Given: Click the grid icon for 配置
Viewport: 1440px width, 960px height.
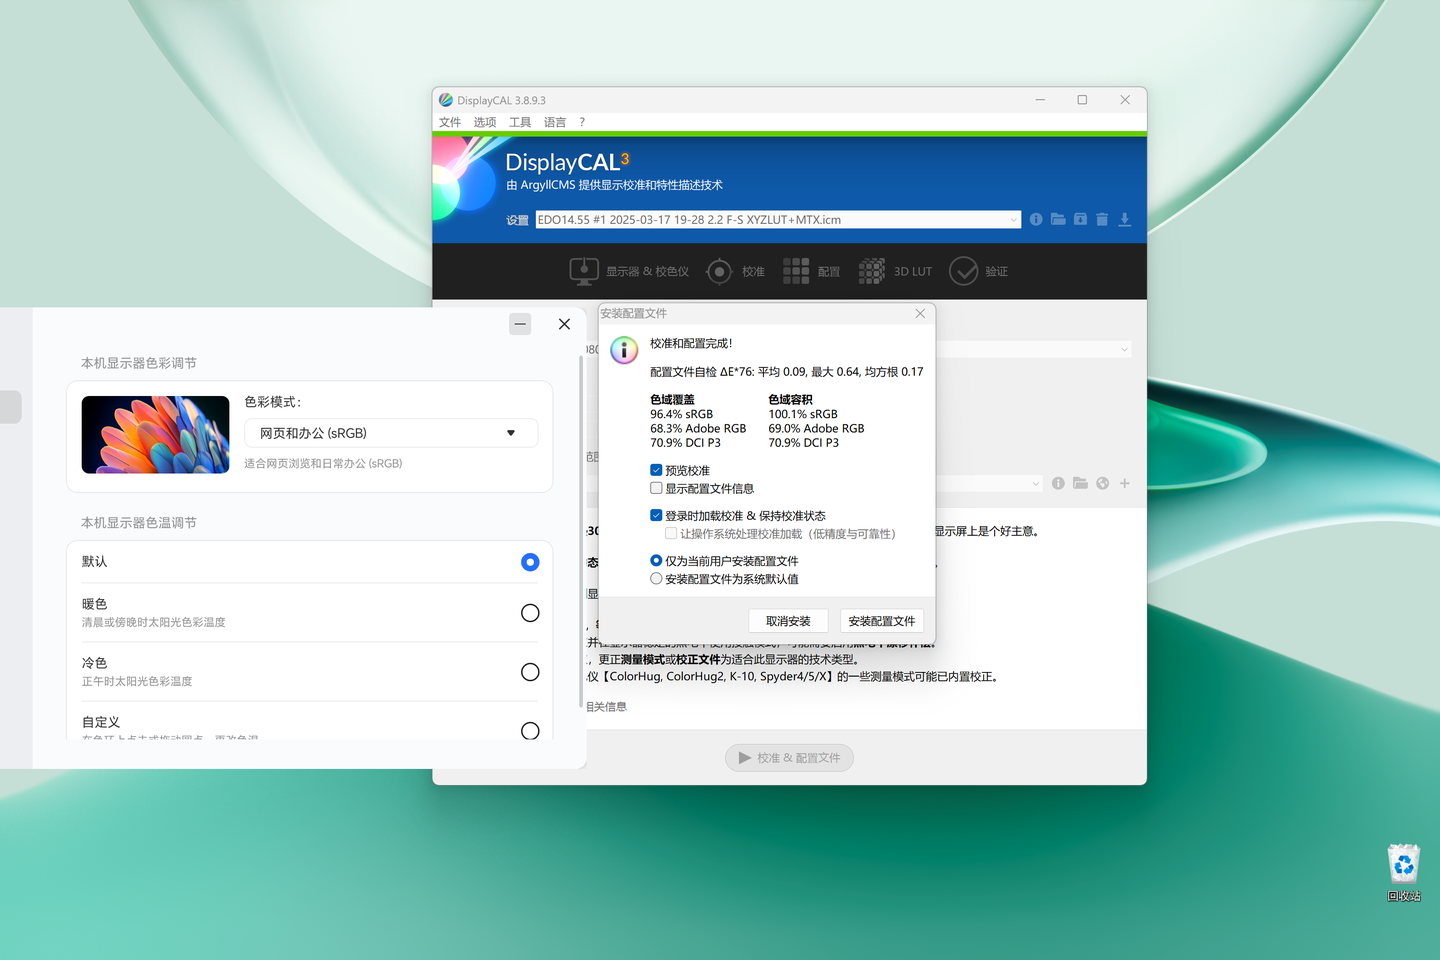Looking at the screenshot, I should [x=796, y=271].
